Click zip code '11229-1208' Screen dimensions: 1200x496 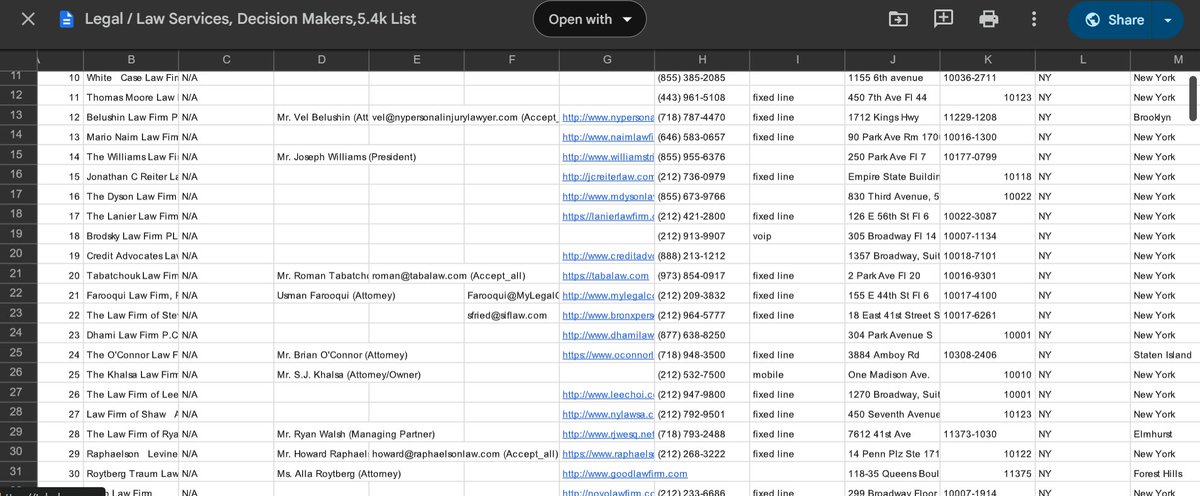click(x=970, y=117)
